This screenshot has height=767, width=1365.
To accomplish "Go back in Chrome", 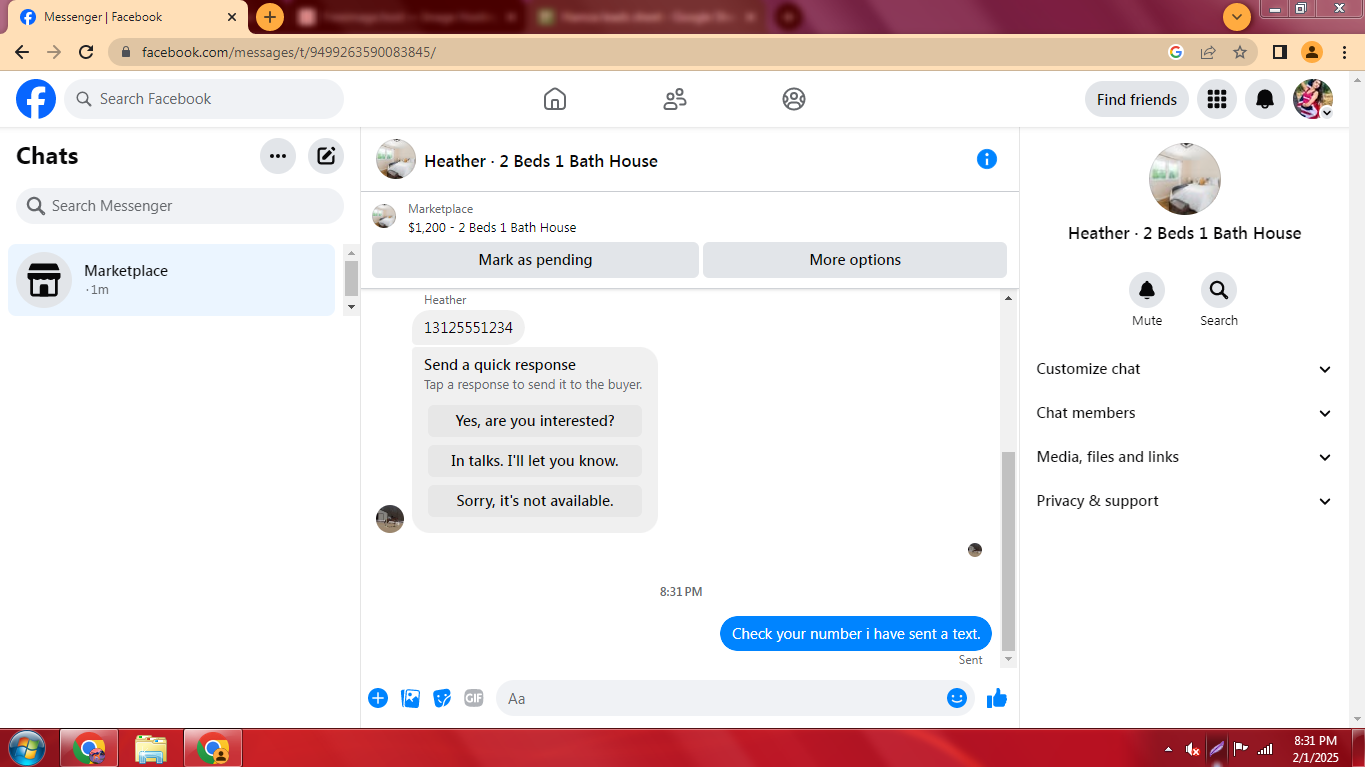I will [22, 52].
